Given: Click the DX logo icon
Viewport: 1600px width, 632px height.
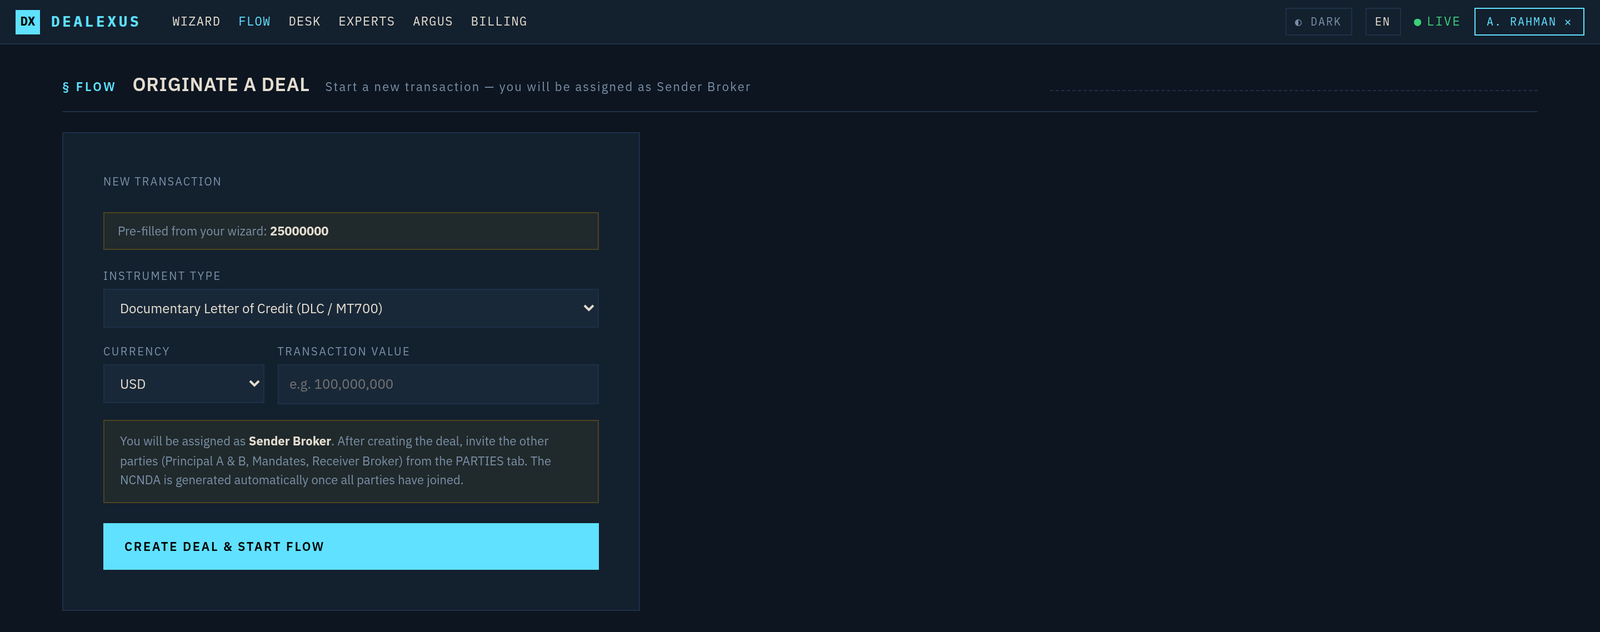Looking at the screenshot, I should click(x=28, y=21).
